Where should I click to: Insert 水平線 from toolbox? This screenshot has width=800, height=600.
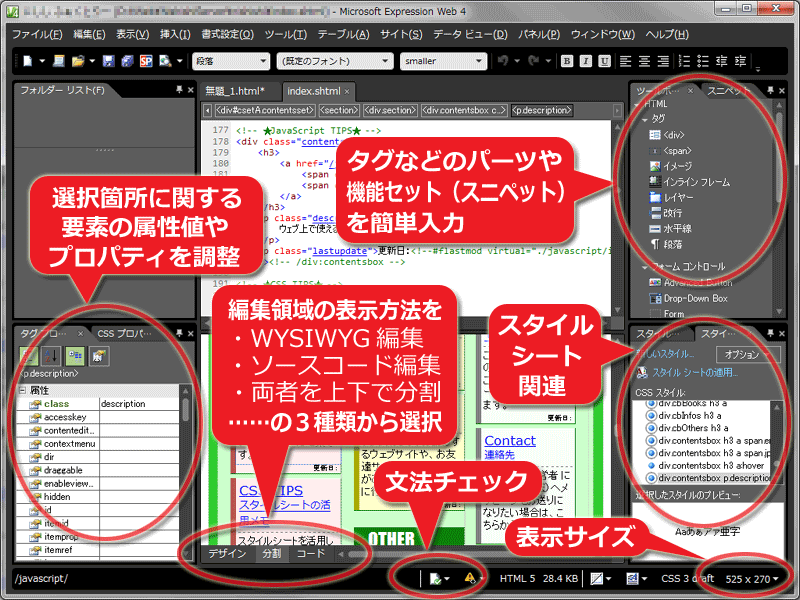[670, 229]
